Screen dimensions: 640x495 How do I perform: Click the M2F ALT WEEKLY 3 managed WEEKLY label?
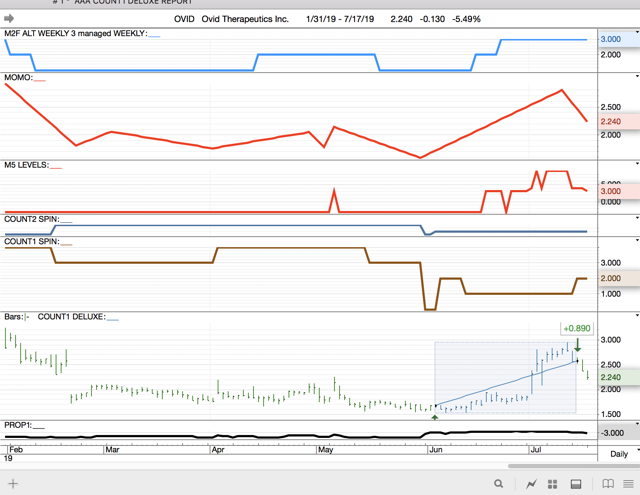[x=76, y=33]
